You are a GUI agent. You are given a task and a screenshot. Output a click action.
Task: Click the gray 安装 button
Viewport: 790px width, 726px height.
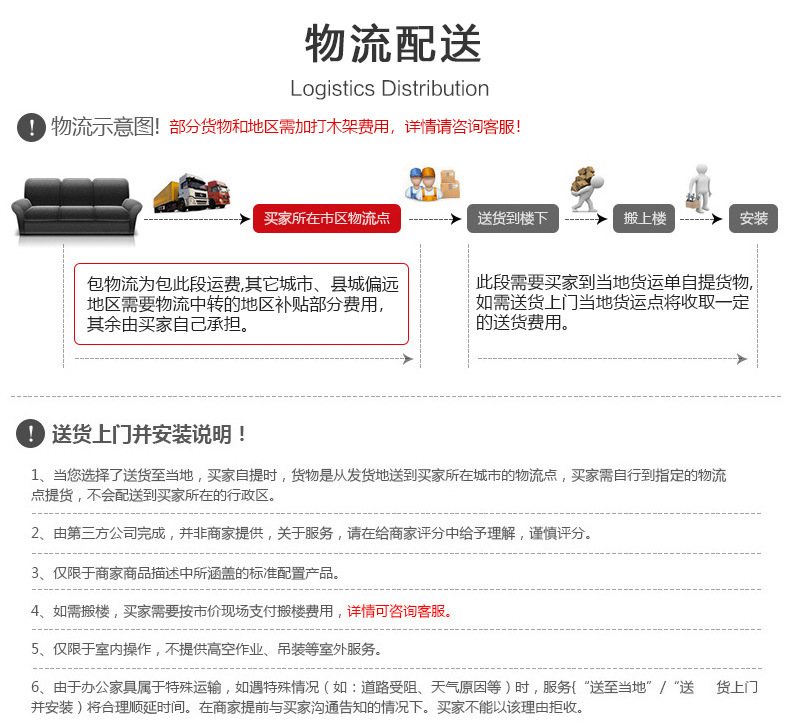click(753, 218)
